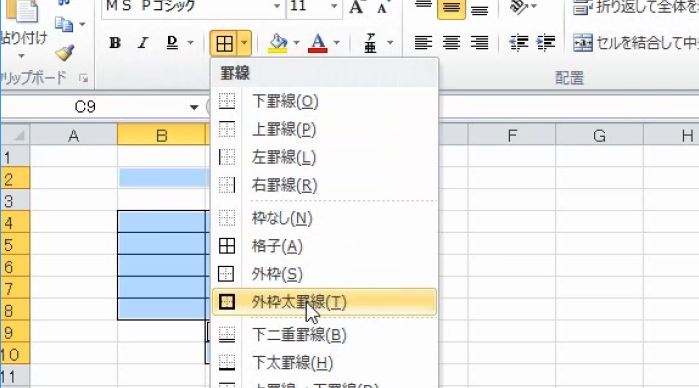Screen dimensions: 699x388
Task: Select row 1 header
Action: coord(15,157)
